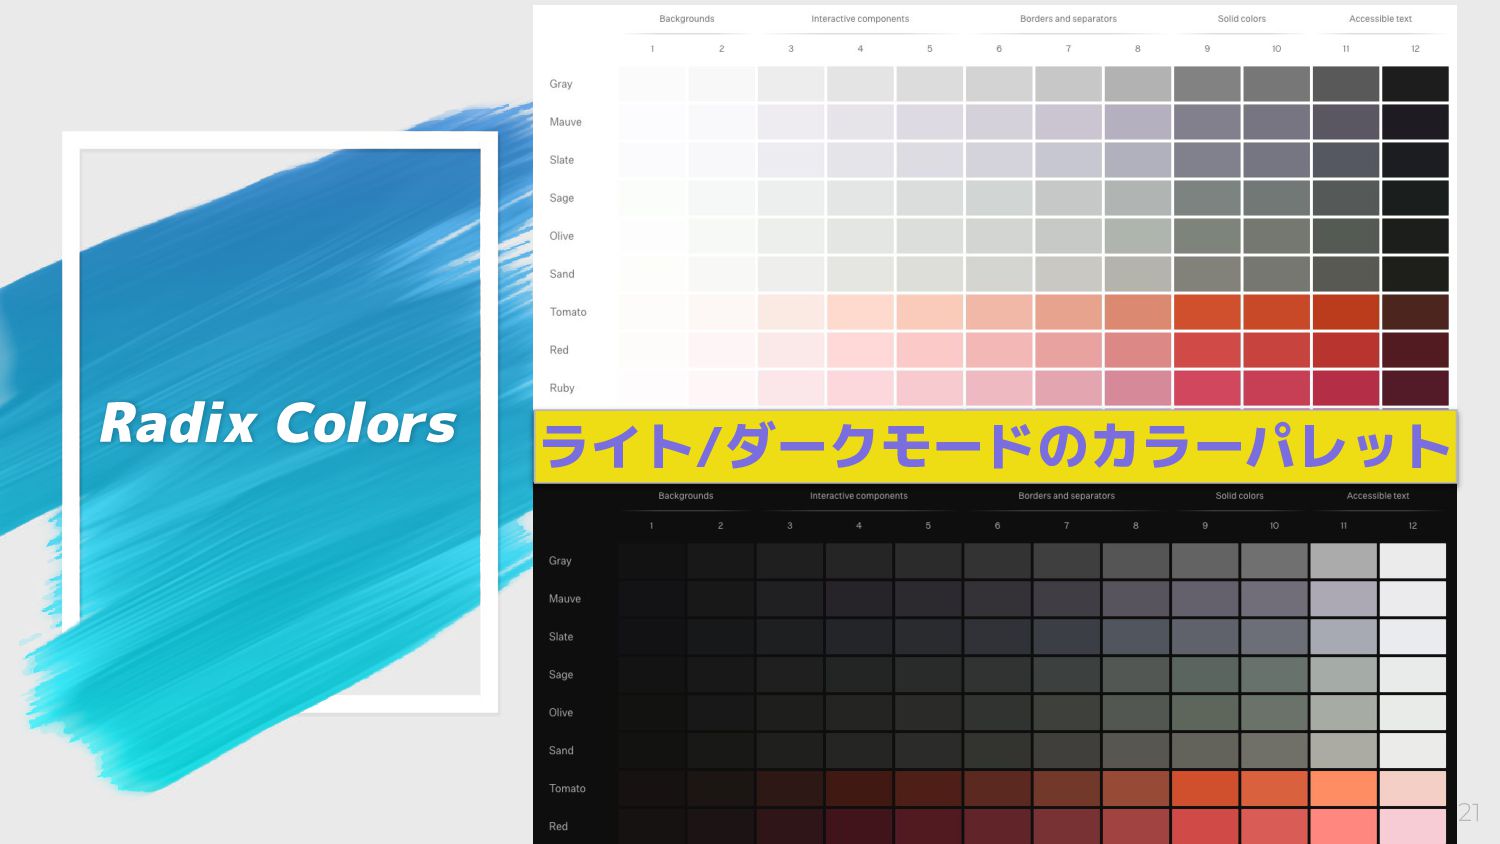
Task: Click slide page number 21
Action: pyautogui.click(x=1468, y=812)
